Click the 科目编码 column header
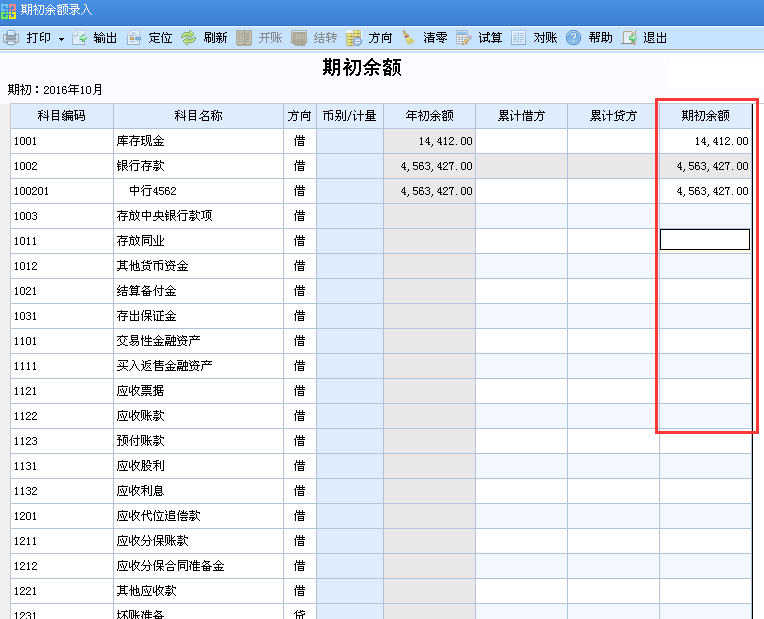This screenshot has height=619, width=764. pyautogui.click(x=62, y=116)
